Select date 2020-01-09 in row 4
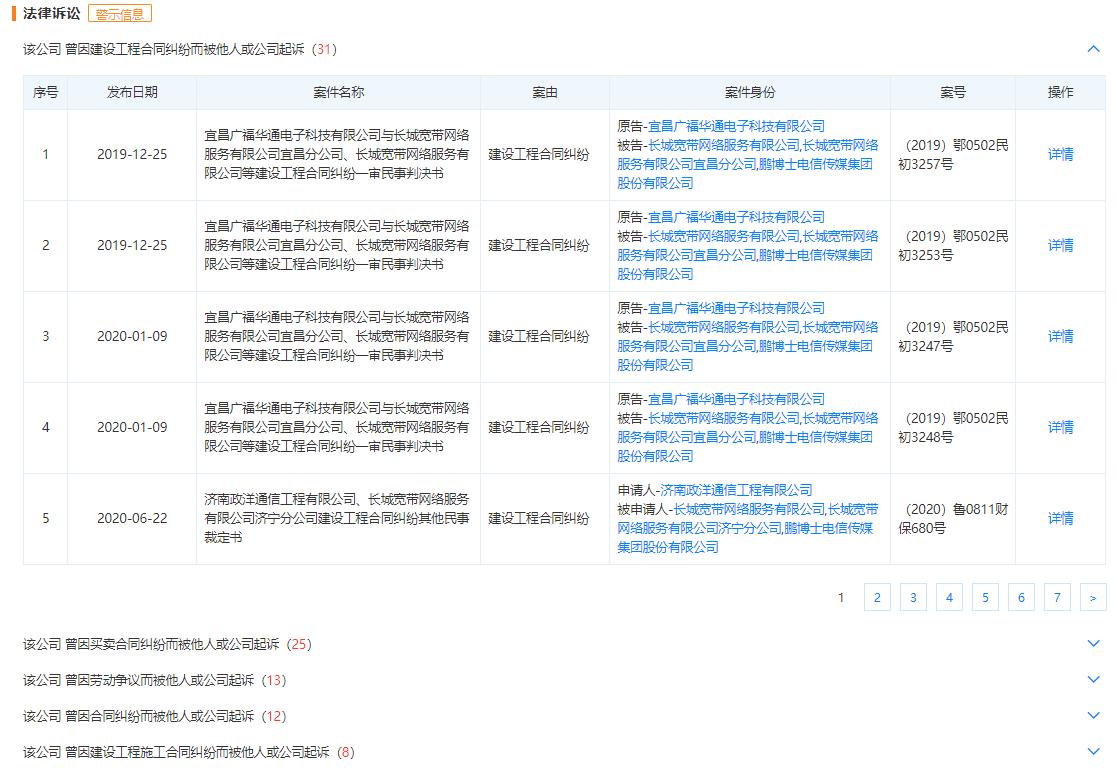1118x782 pixels. 132,427
